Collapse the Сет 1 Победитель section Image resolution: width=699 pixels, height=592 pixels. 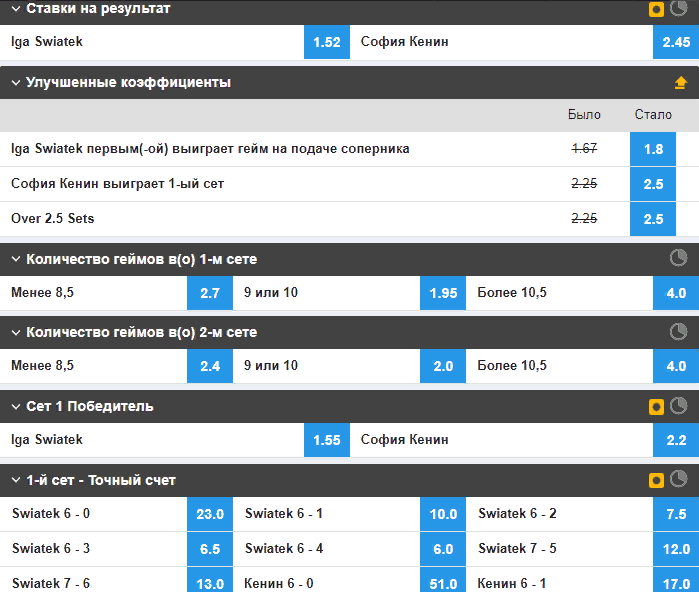(16, 407)
